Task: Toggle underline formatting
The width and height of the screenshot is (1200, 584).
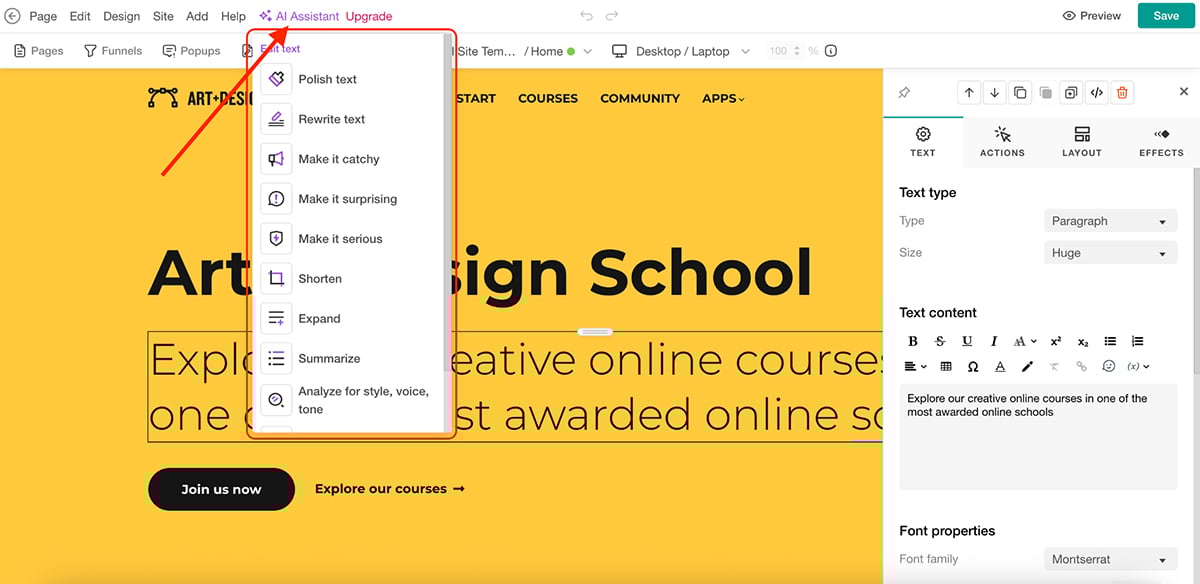Action: pos(966,340)
